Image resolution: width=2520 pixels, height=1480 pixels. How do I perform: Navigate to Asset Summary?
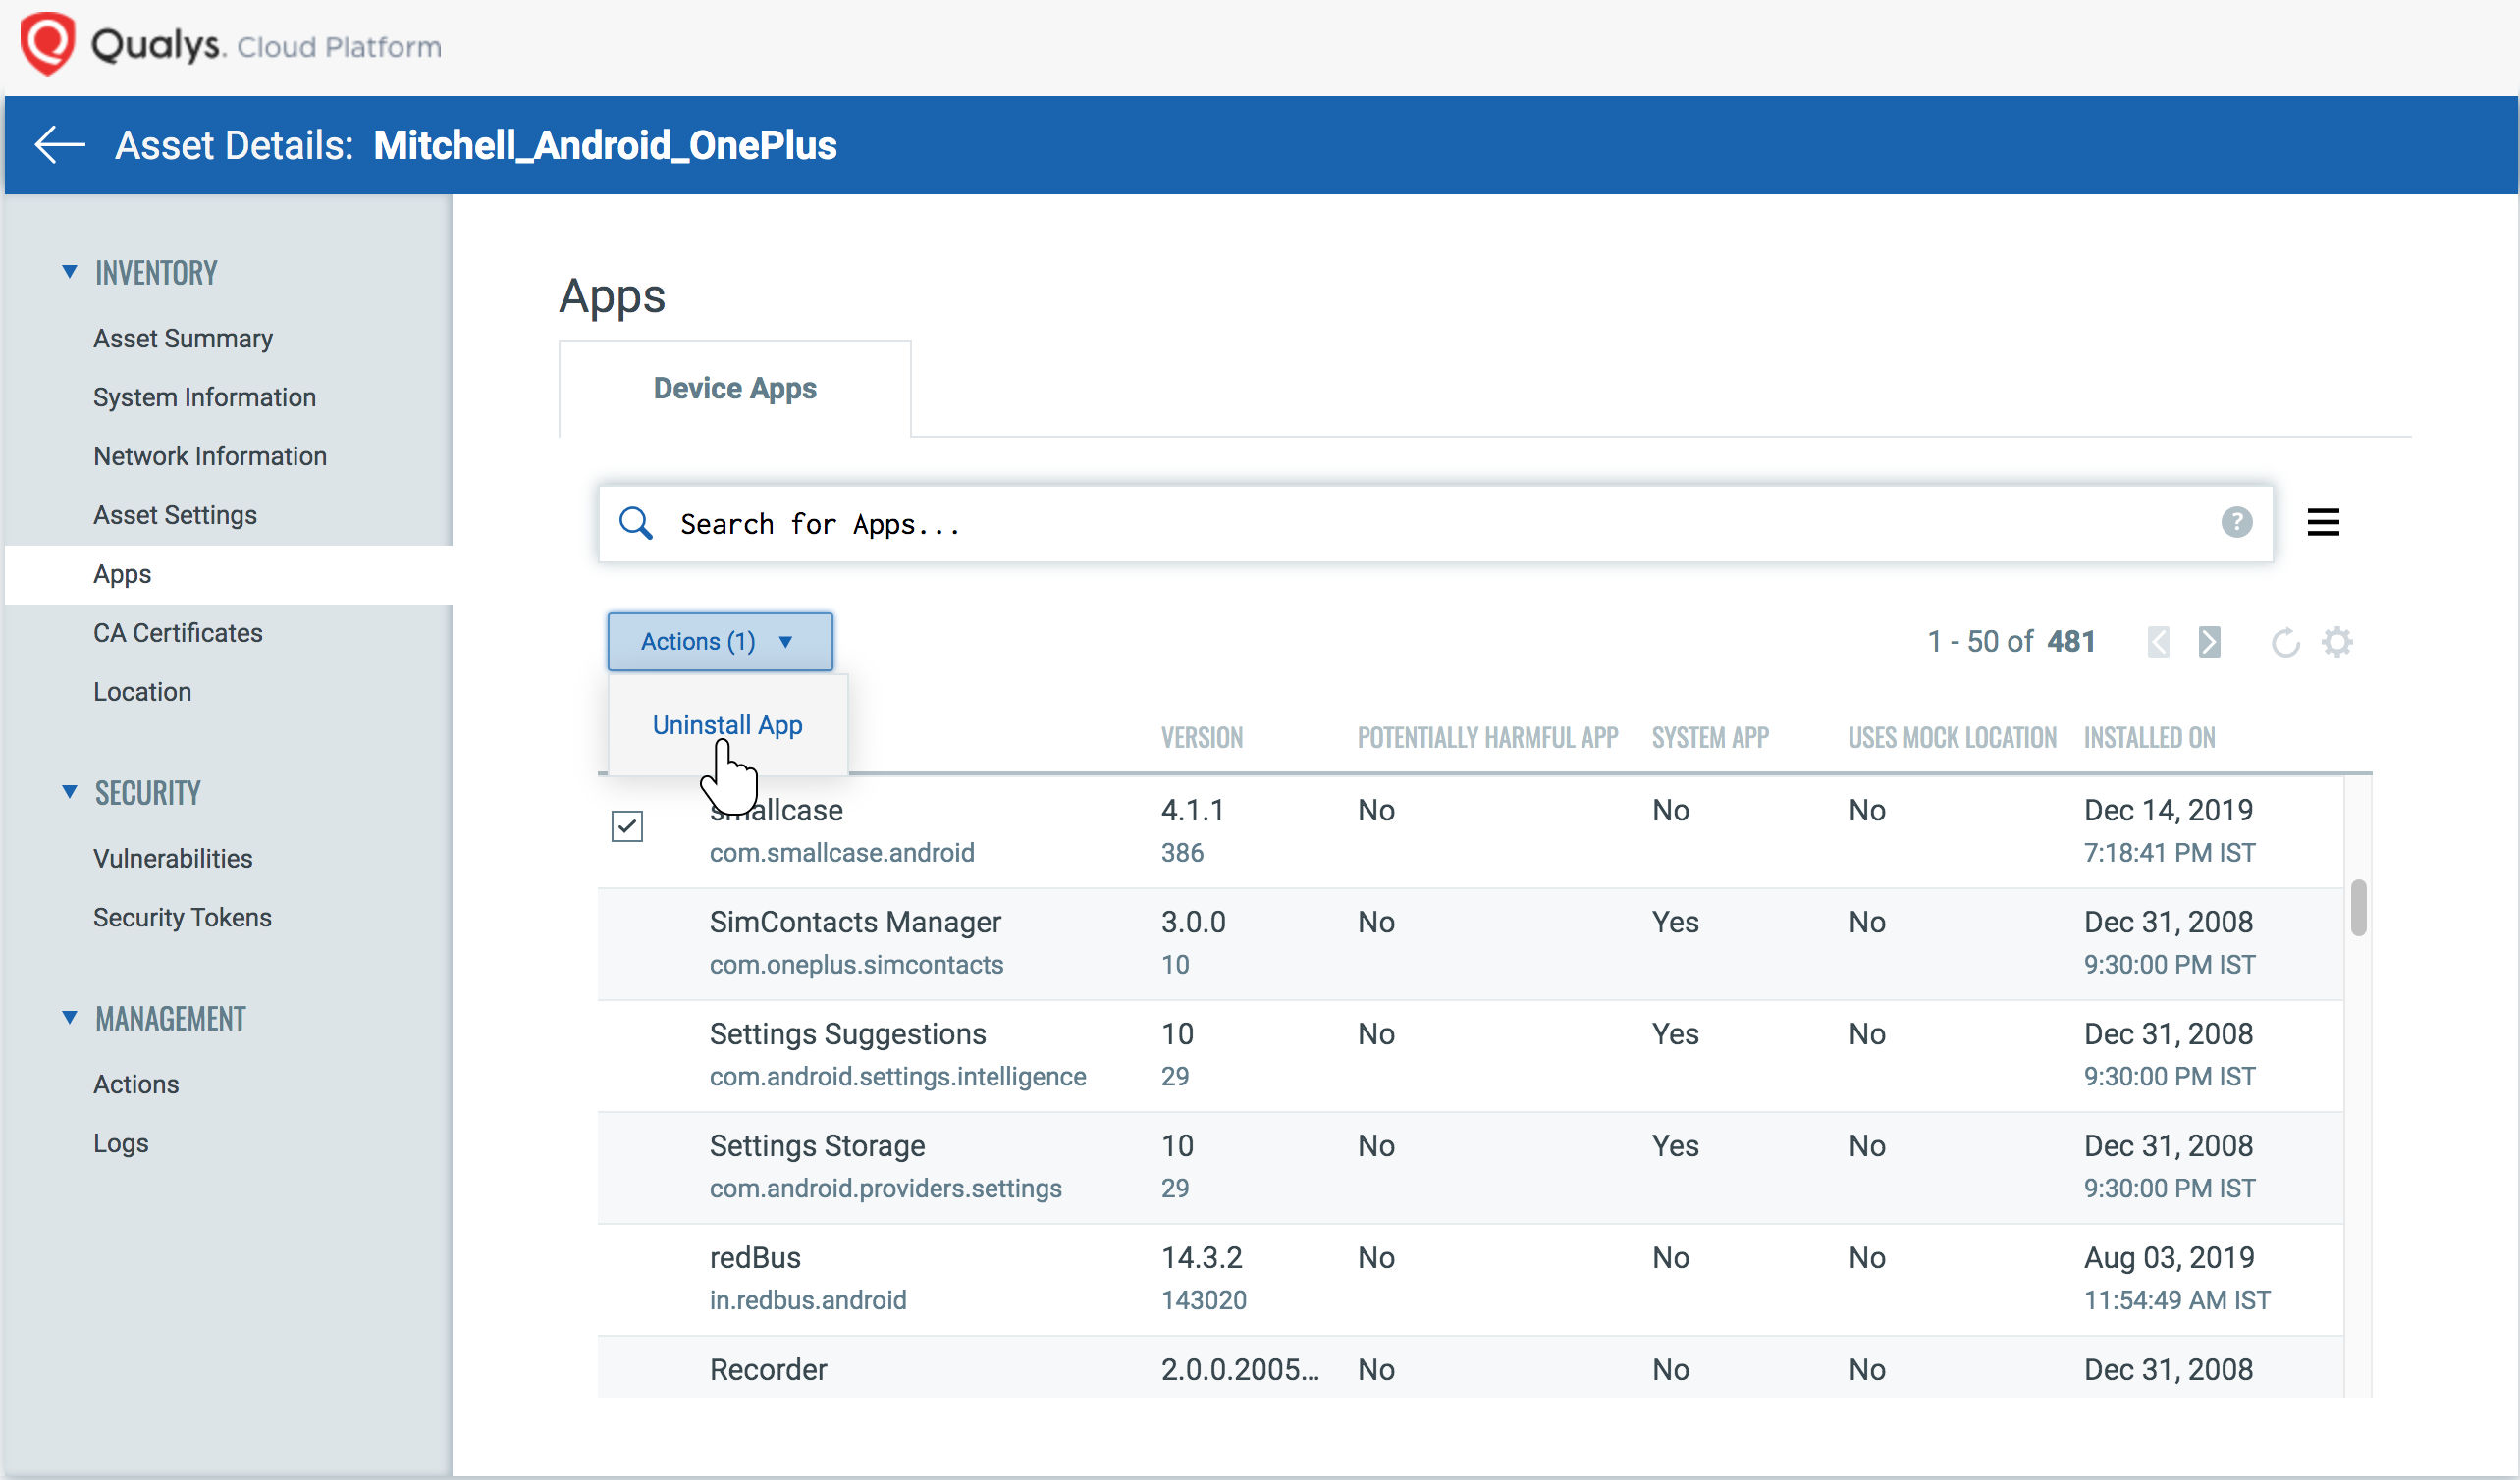[x=183, y=338]
